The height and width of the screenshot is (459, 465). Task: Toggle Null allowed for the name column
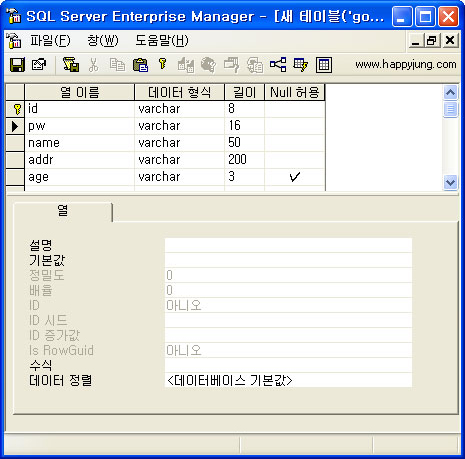[x=295, y=143]
